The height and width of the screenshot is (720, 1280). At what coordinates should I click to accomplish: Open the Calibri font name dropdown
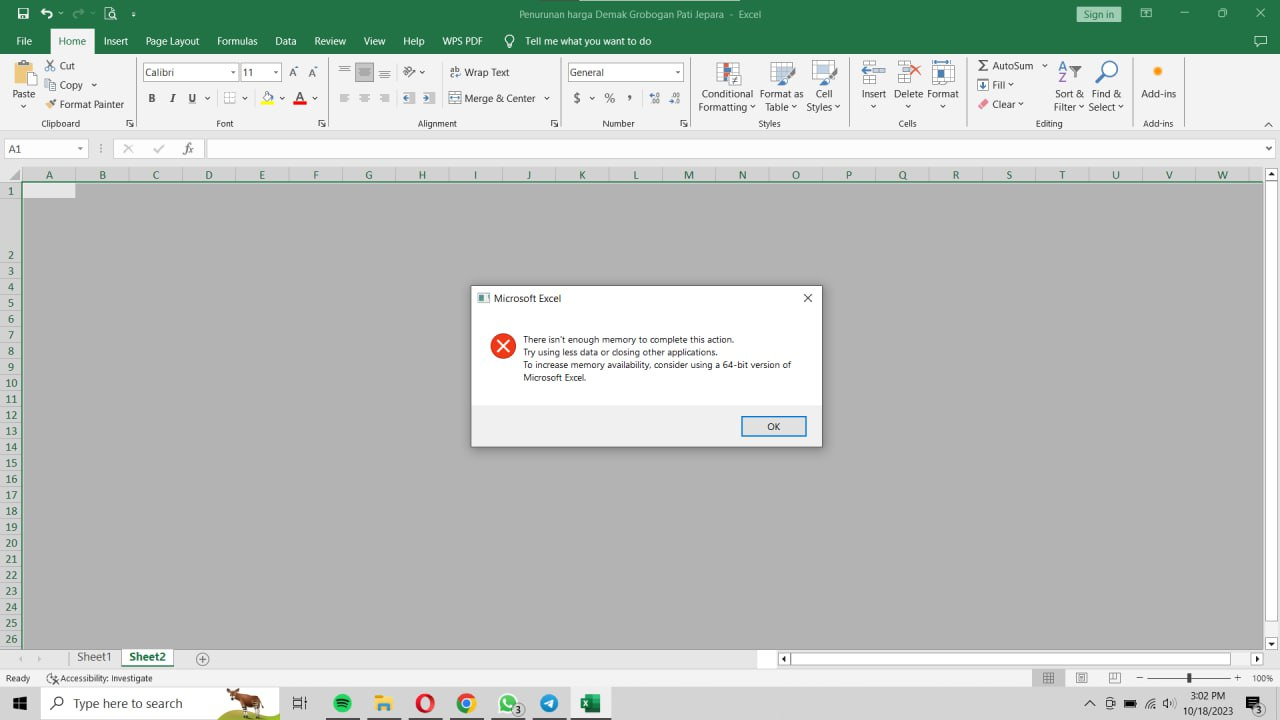pos(233,72)
